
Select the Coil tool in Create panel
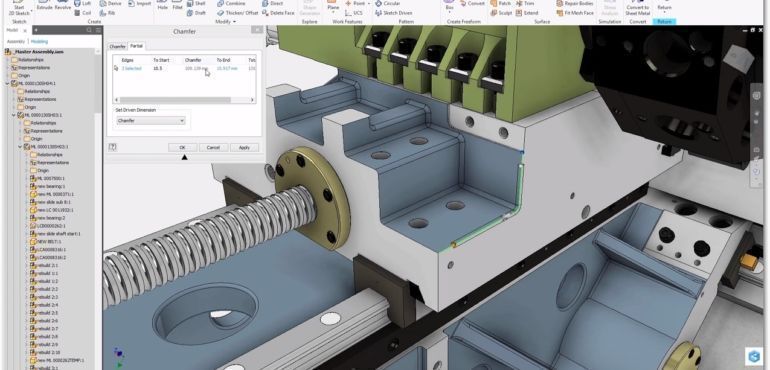[x=82, y=13]
